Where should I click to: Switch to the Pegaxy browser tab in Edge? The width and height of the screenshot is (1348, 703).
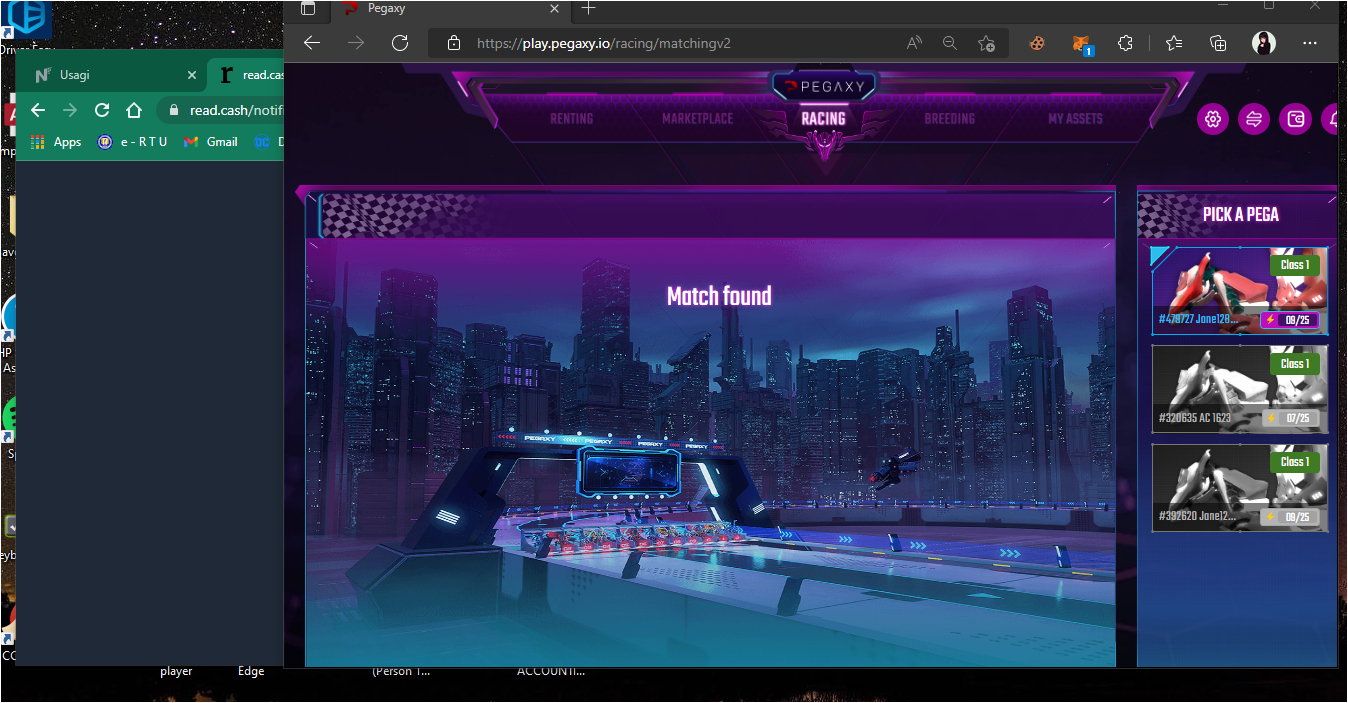click(450, 9)
